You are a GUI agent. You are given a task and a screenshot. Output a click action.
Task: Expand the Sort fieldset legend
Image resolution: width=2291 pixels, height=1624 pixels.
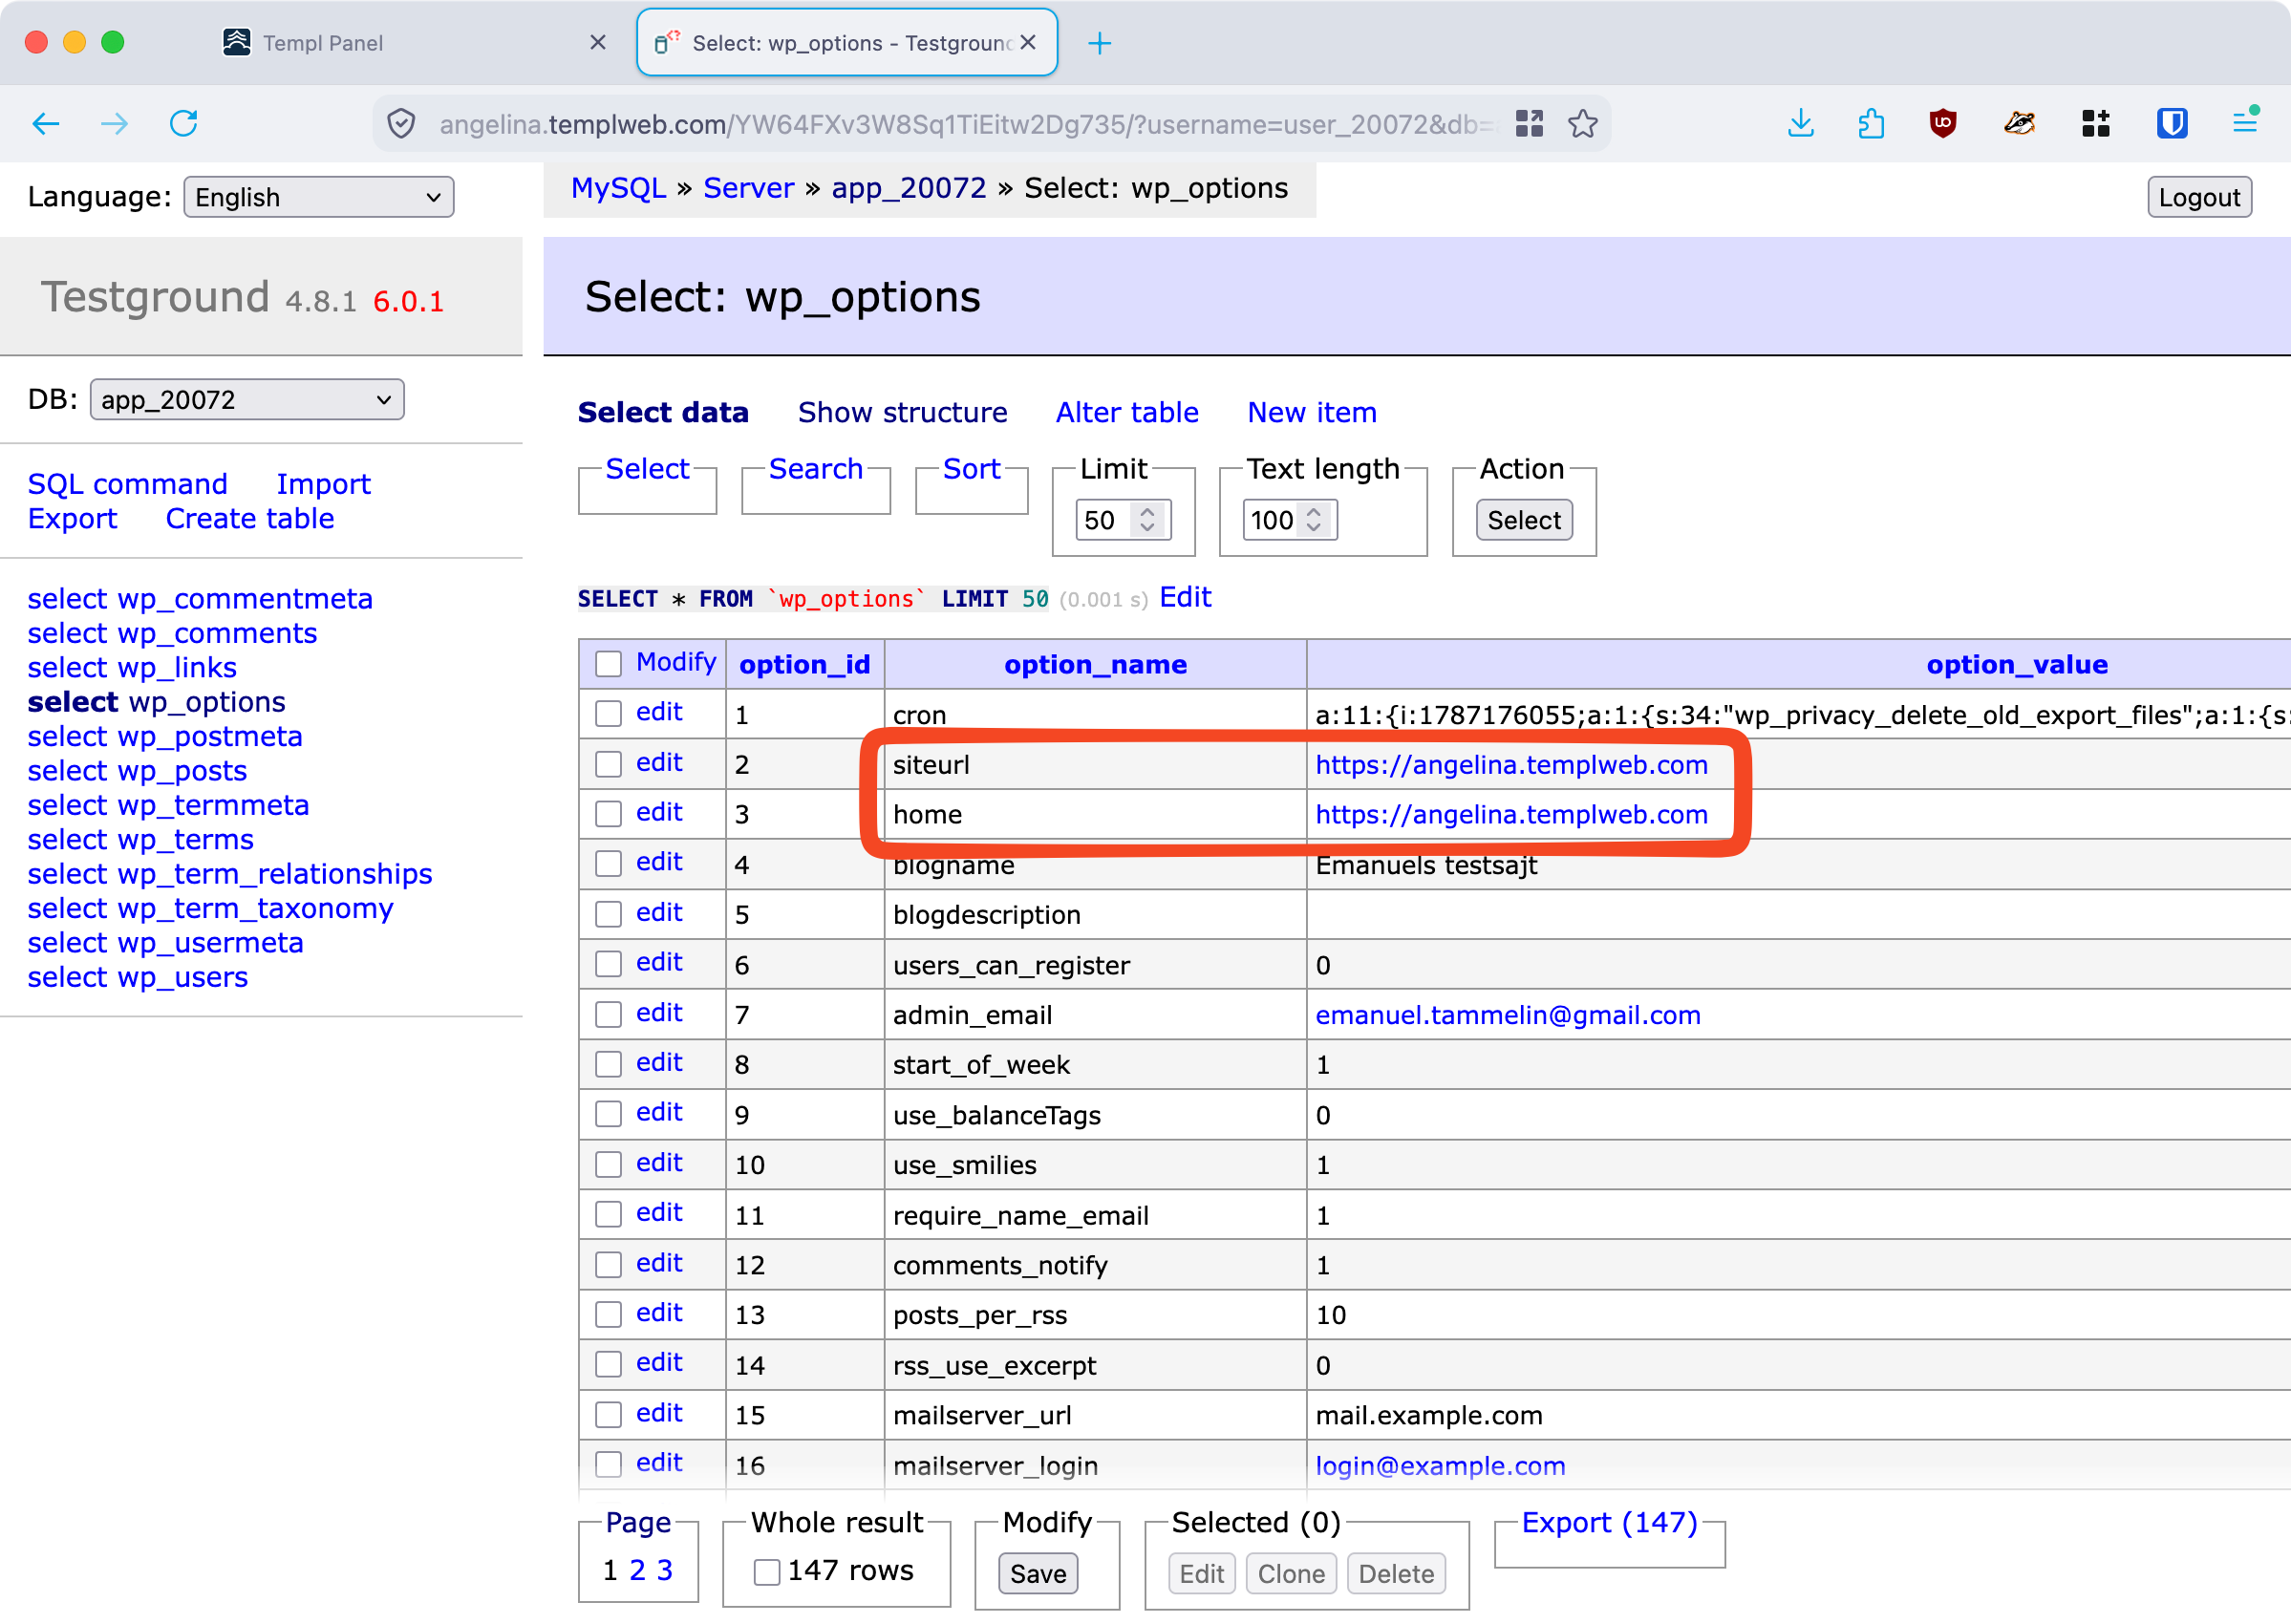tap(971, 469)
